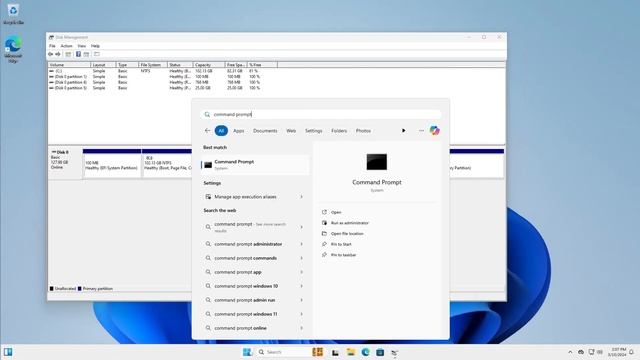Click the Windows Start button on taskbar
The height and width of the screenshot is (360, 640).
247,352
